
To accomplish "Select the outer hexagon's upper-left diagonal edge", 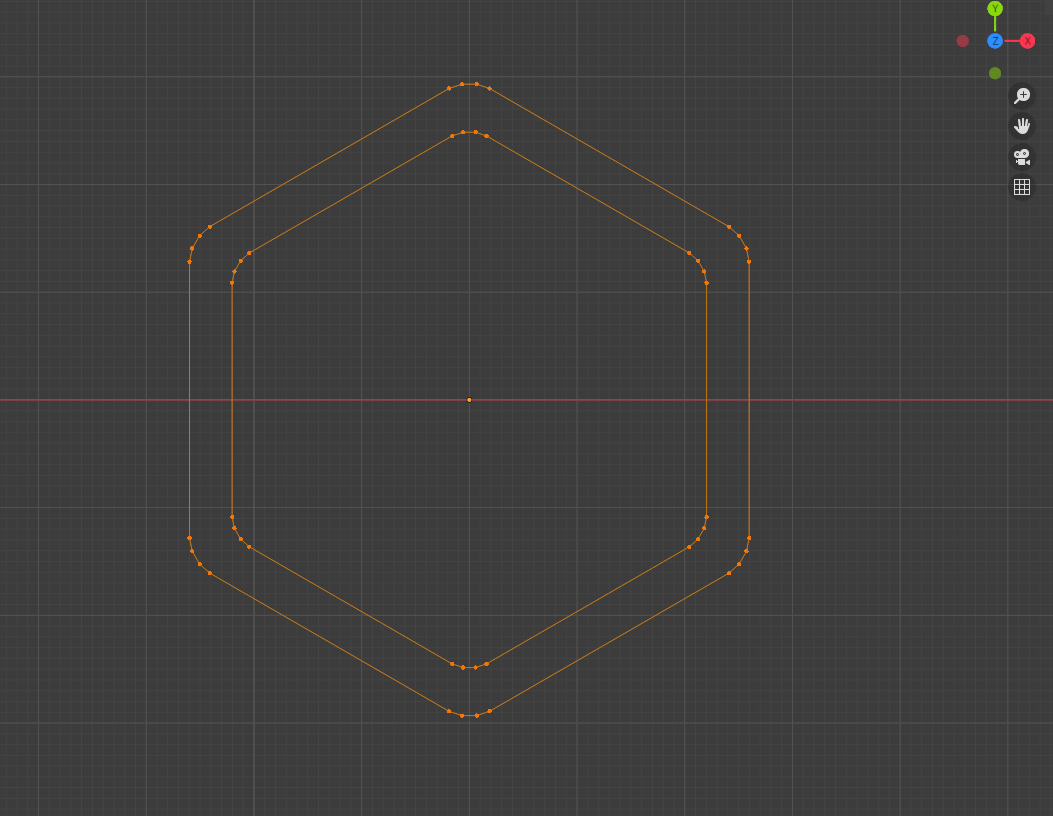I will click(x=329, y=158).
